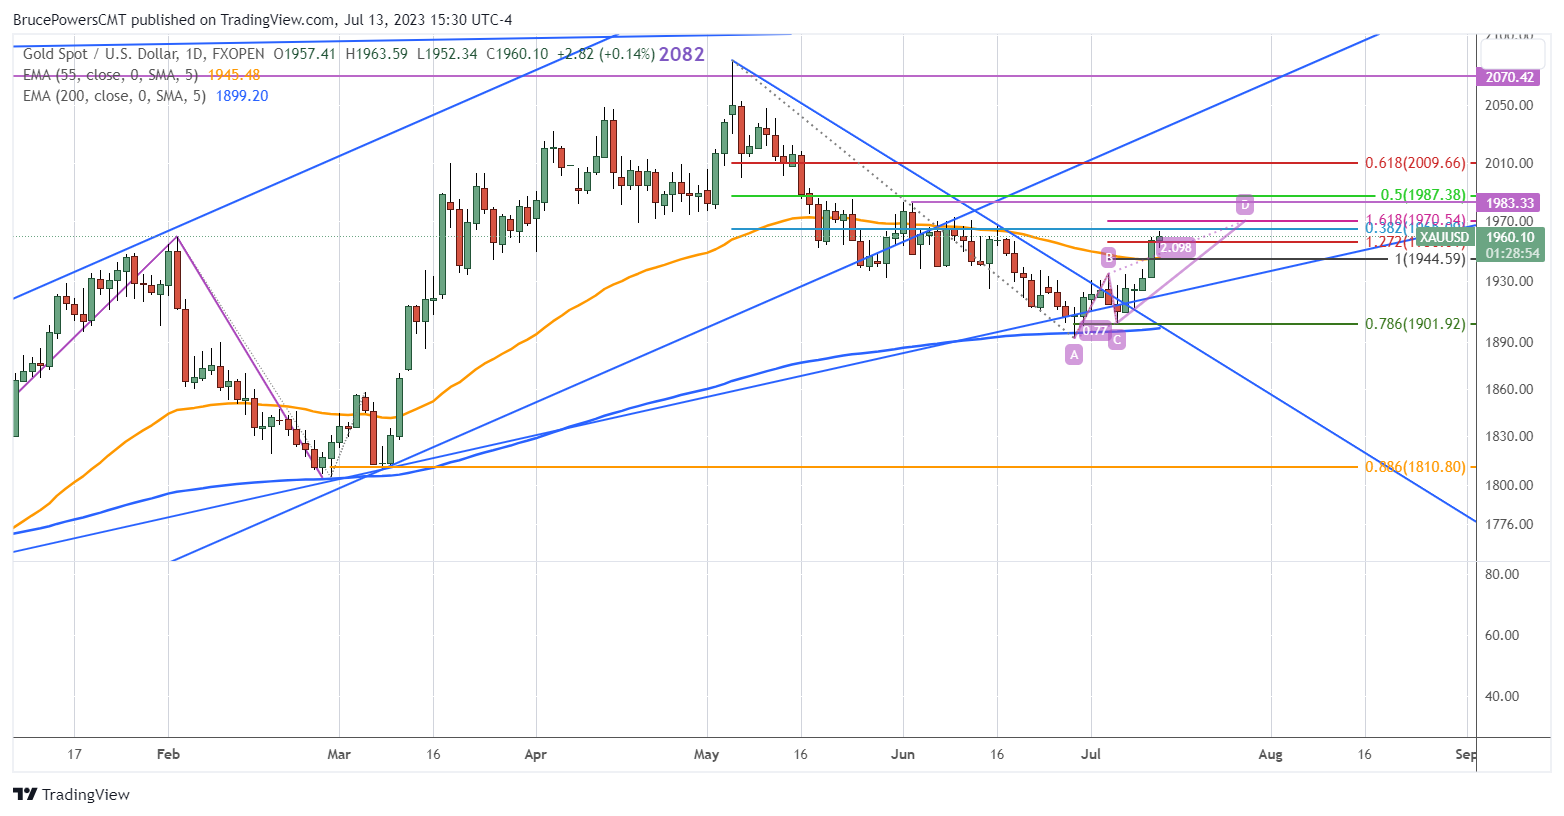Image resolution: width=1564 pixels, height=816 pixels.
Task: Click the Sep date axis label
Action: [1466, 754]
